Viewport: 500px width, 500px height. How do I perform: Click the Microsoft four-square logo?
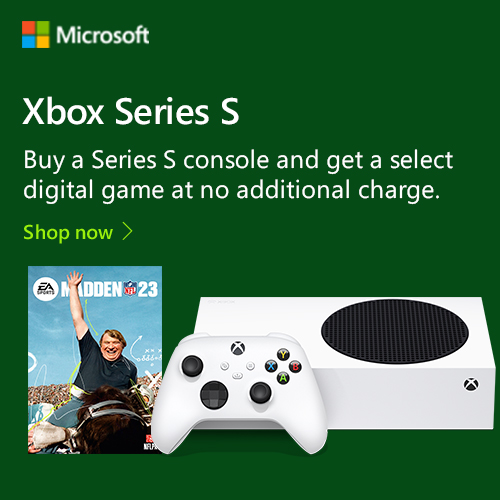36,35
